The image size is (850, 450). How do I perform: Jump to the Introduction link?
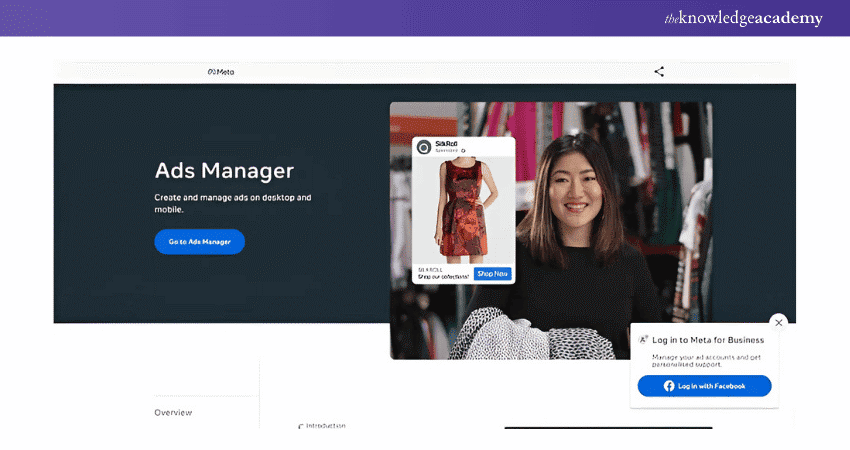[x=325, y=426]
